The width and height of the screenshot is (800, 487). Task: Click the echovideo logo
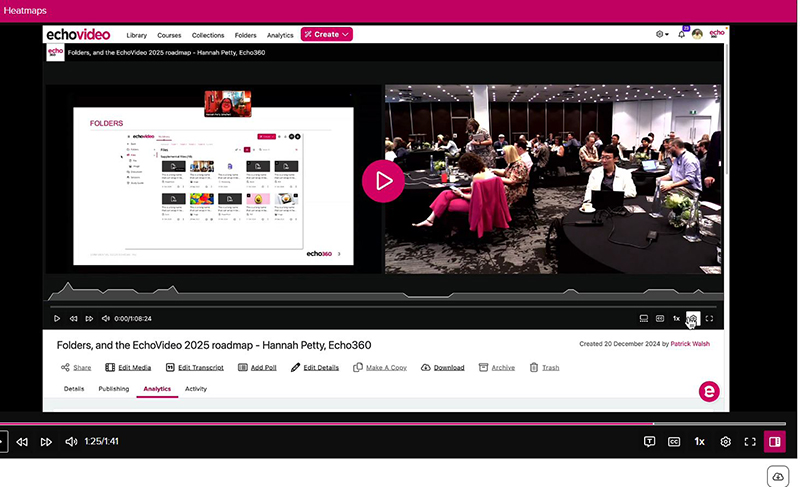coord(78,34)
